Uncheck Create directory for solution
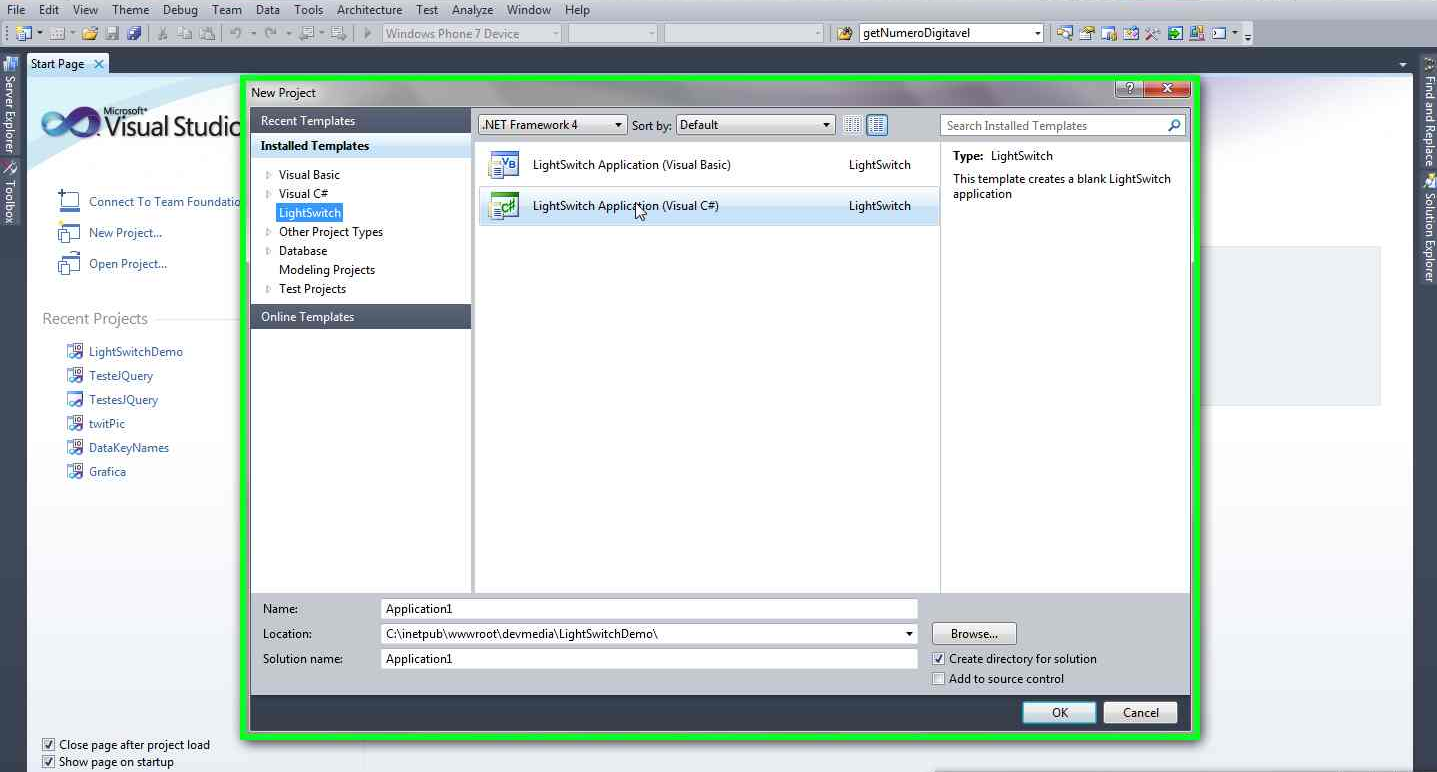This screenshot has height=772, width=1437. point(938,659)
